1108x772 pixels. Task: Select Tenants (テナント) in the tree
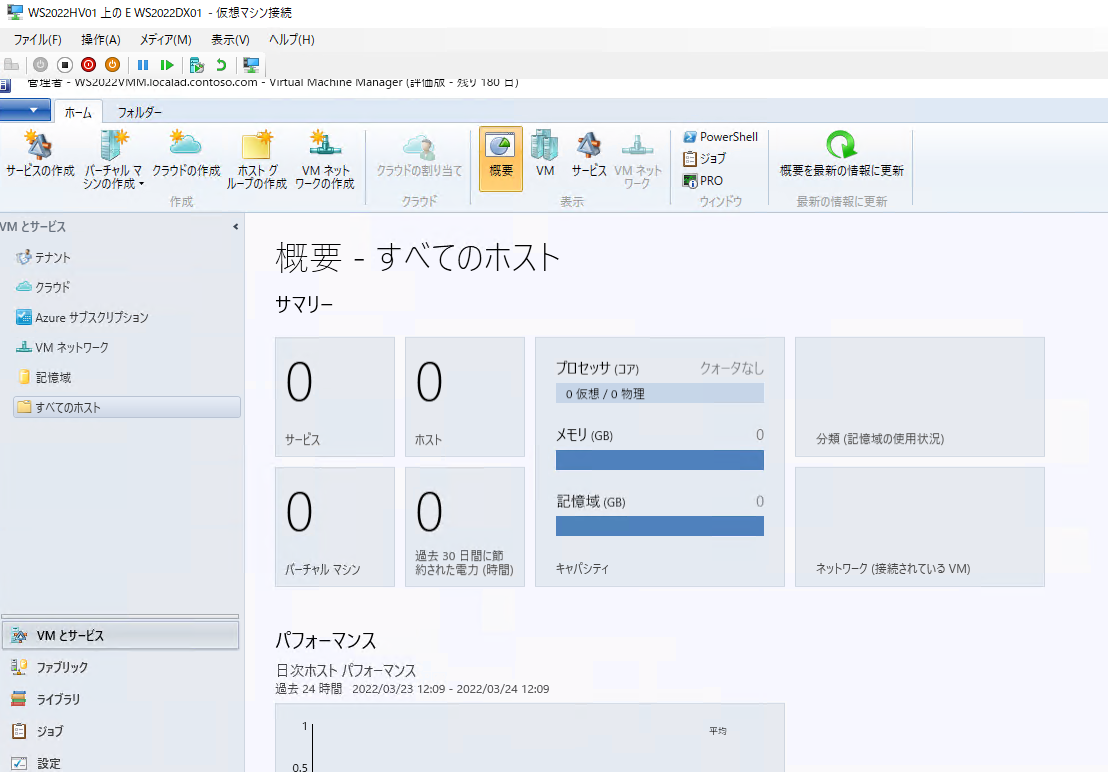click(x=43, y=257)
